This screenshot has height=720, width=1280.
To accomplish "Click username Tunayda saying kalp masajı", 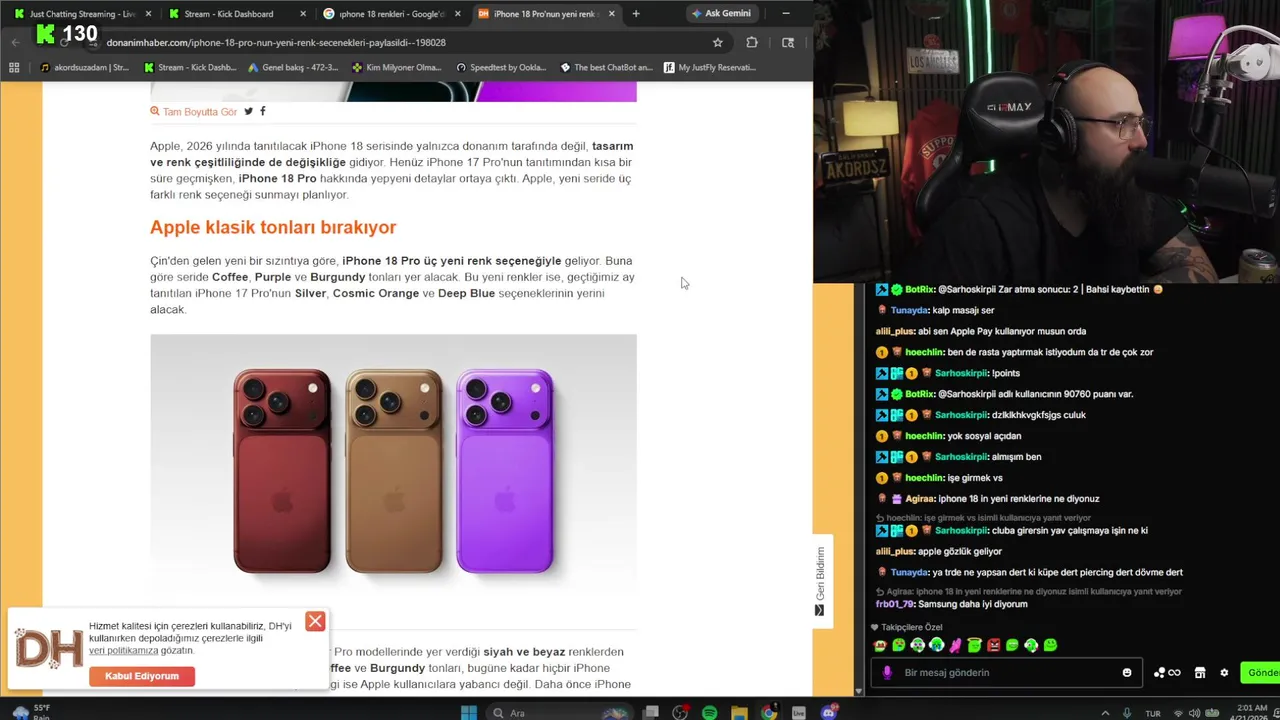I will [x=909, y=310].
